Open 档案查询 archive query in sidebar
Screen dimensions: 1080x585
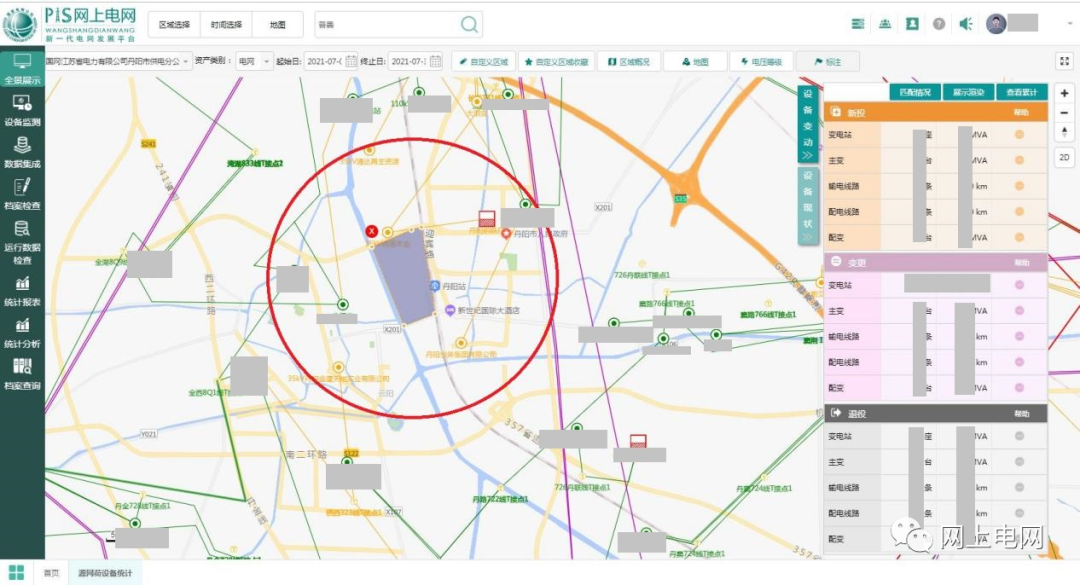pos(22,374)
